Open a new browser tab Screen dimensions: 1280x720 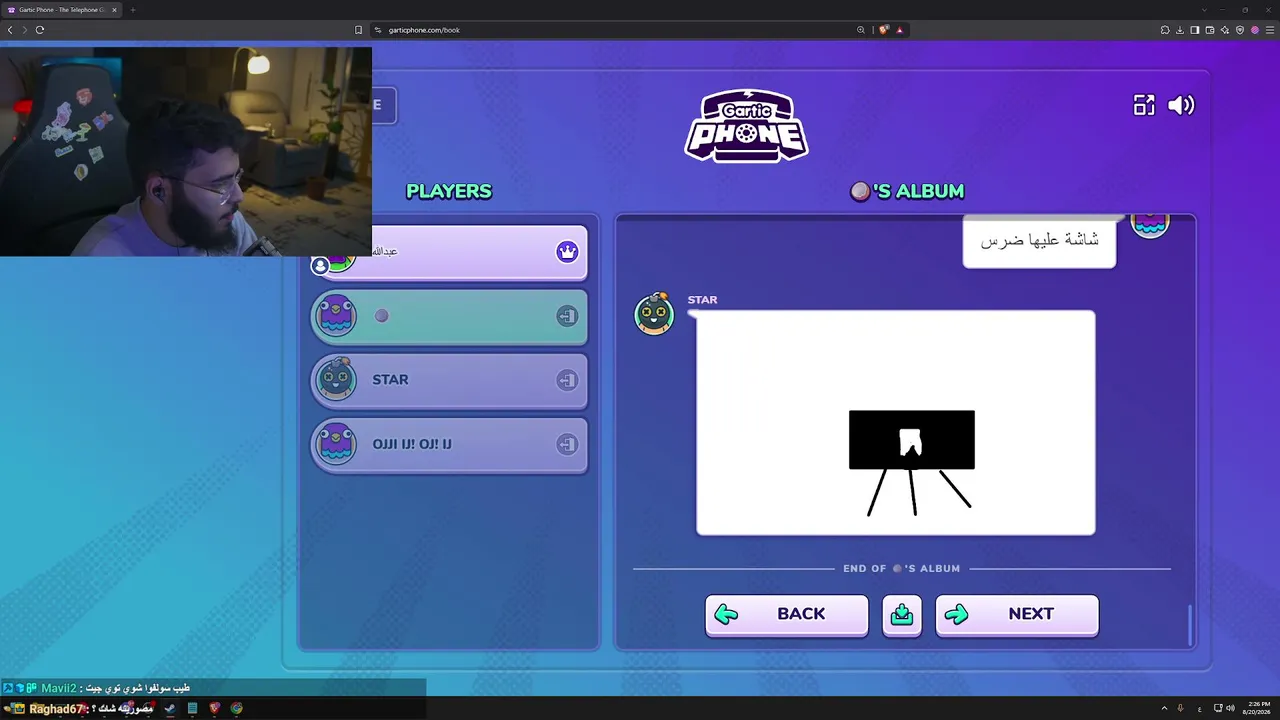point(132,10)
